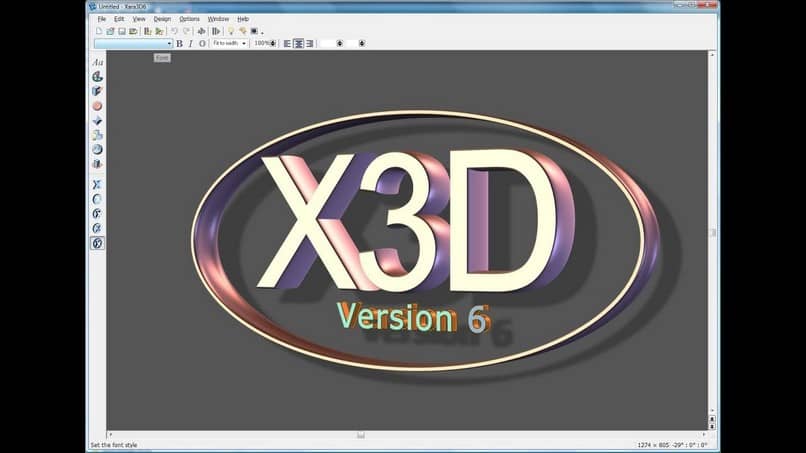Click the vertical scrollbar up arrow

coord(712,55)
